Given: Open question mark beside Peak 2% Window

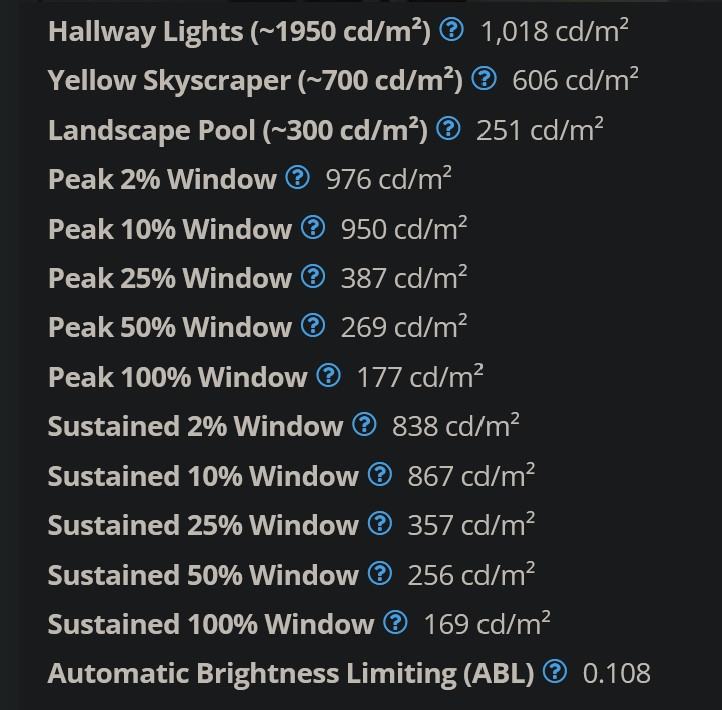Looking at the screenshot, I should (x=297, y=178).
